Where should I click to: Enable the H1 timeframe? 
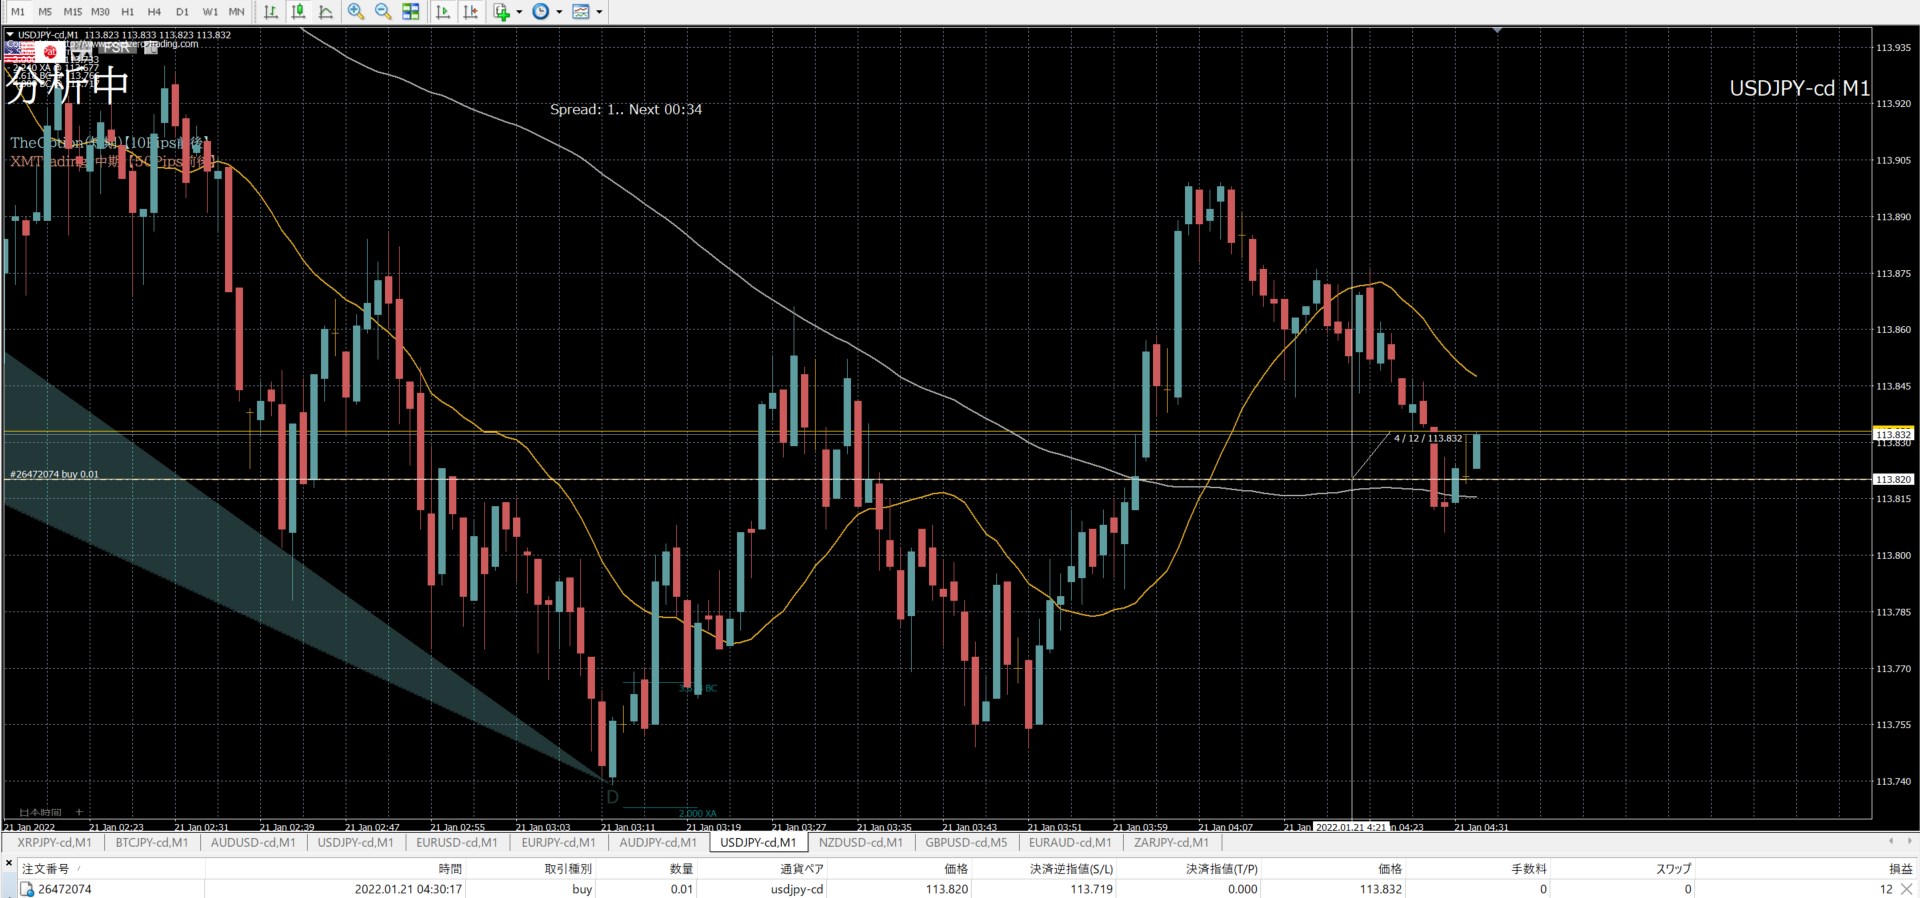coord(127,12)
